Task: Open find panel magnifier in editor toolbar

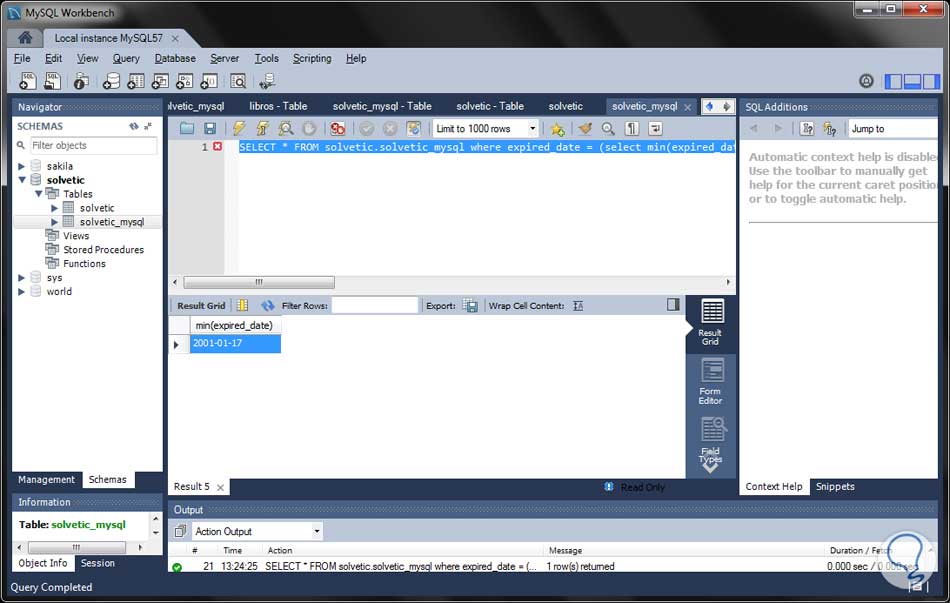Action: coord(608,128)
